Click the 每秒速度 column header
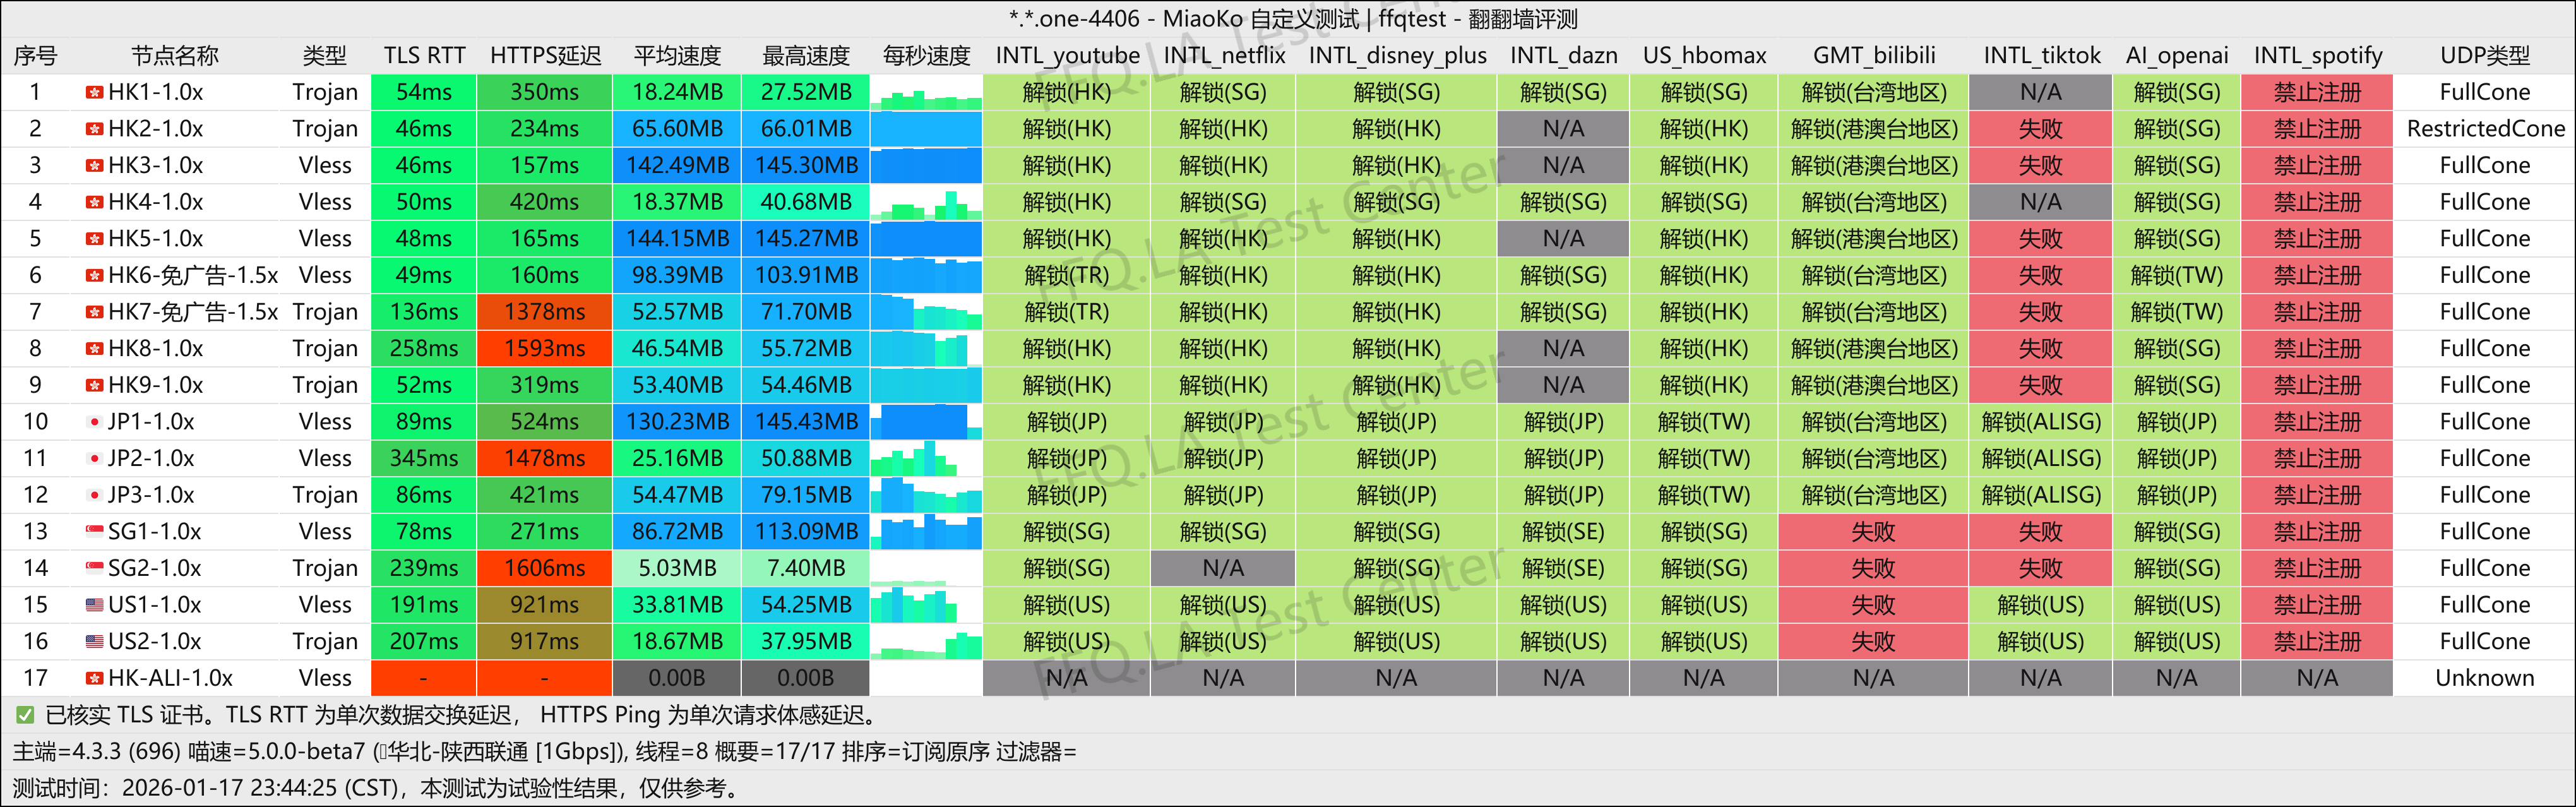The width and height of the screenshot is (2576, 807). pyautogui.click(x=926, y=56)
